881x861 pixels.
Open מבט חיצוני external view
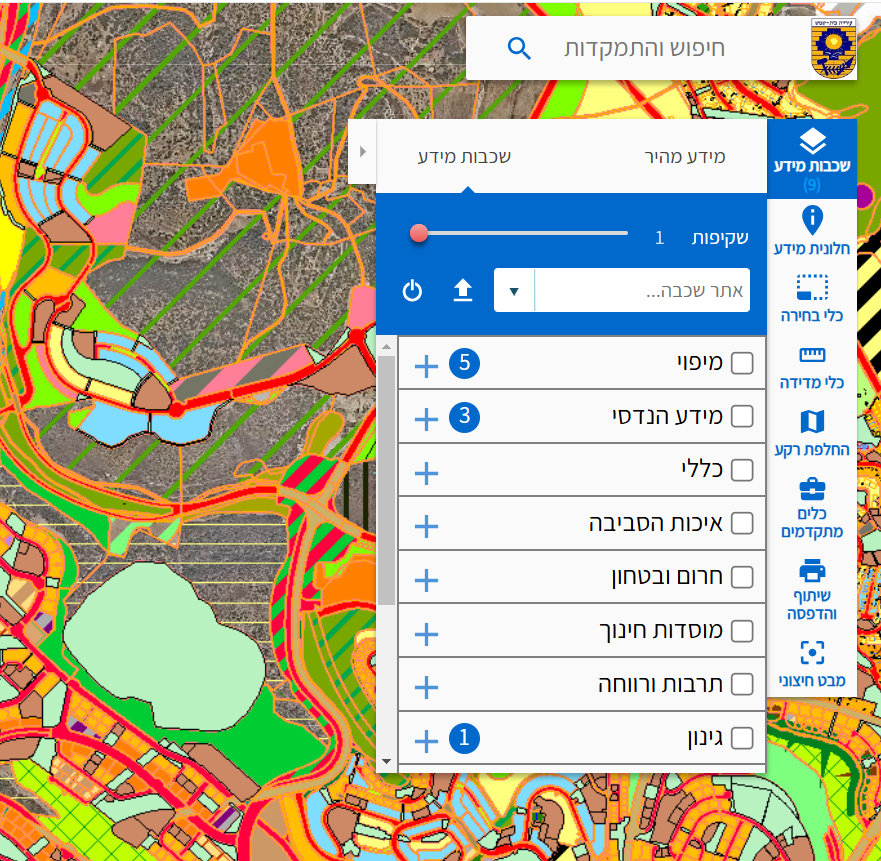coord(812,664)
